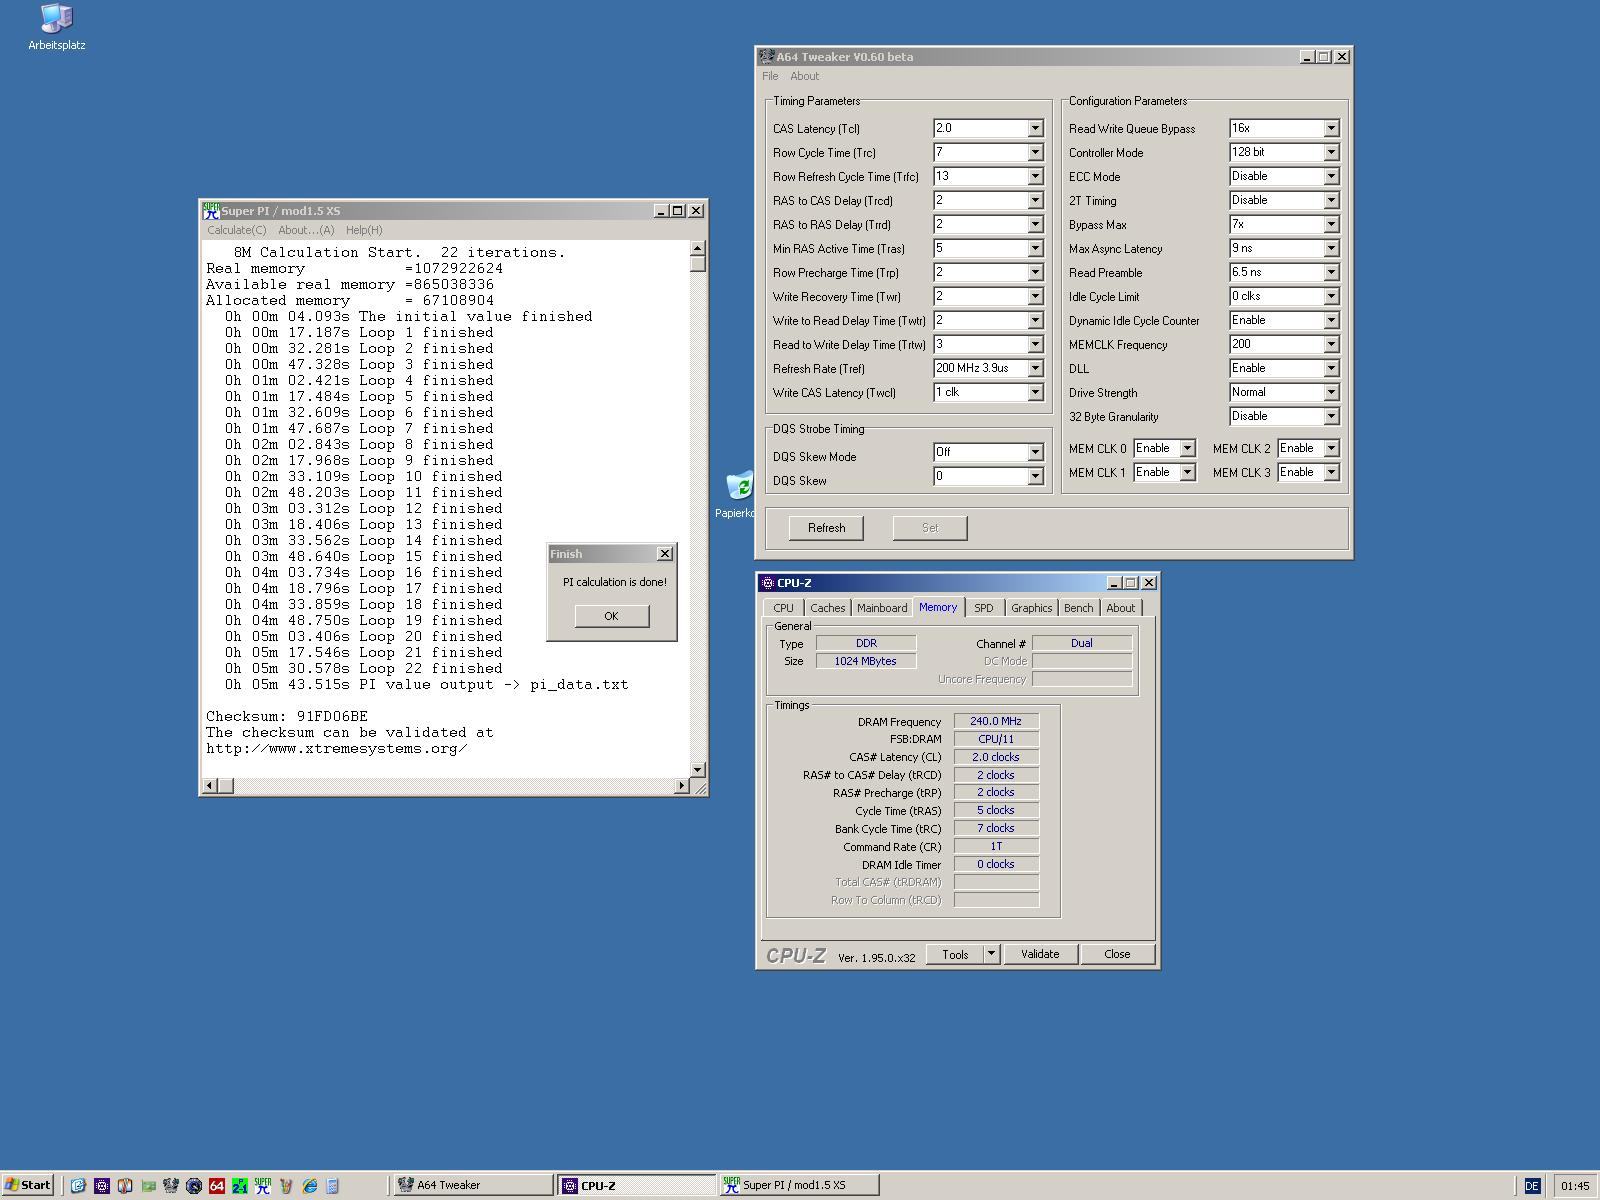Open the 2T Timing dropdown
1600x1200 pixels.
[1331, 200]
